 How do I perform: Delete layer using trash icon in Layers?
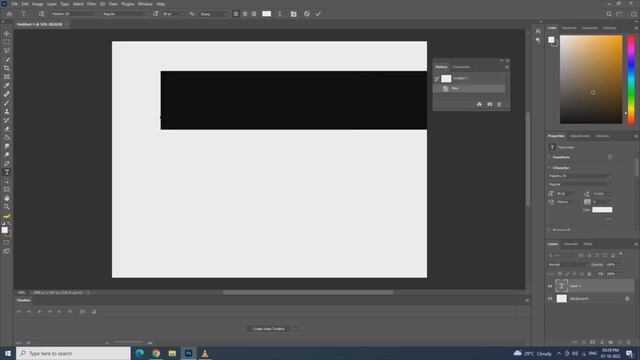pyautogui.click(x=629, y=342)
